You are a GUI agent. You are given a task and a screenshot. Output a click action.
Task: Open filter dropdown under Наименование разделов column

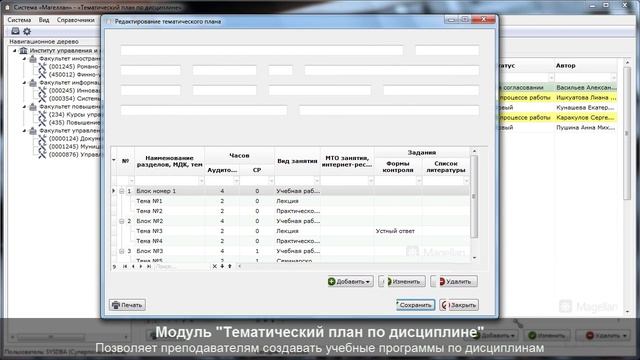201,180
